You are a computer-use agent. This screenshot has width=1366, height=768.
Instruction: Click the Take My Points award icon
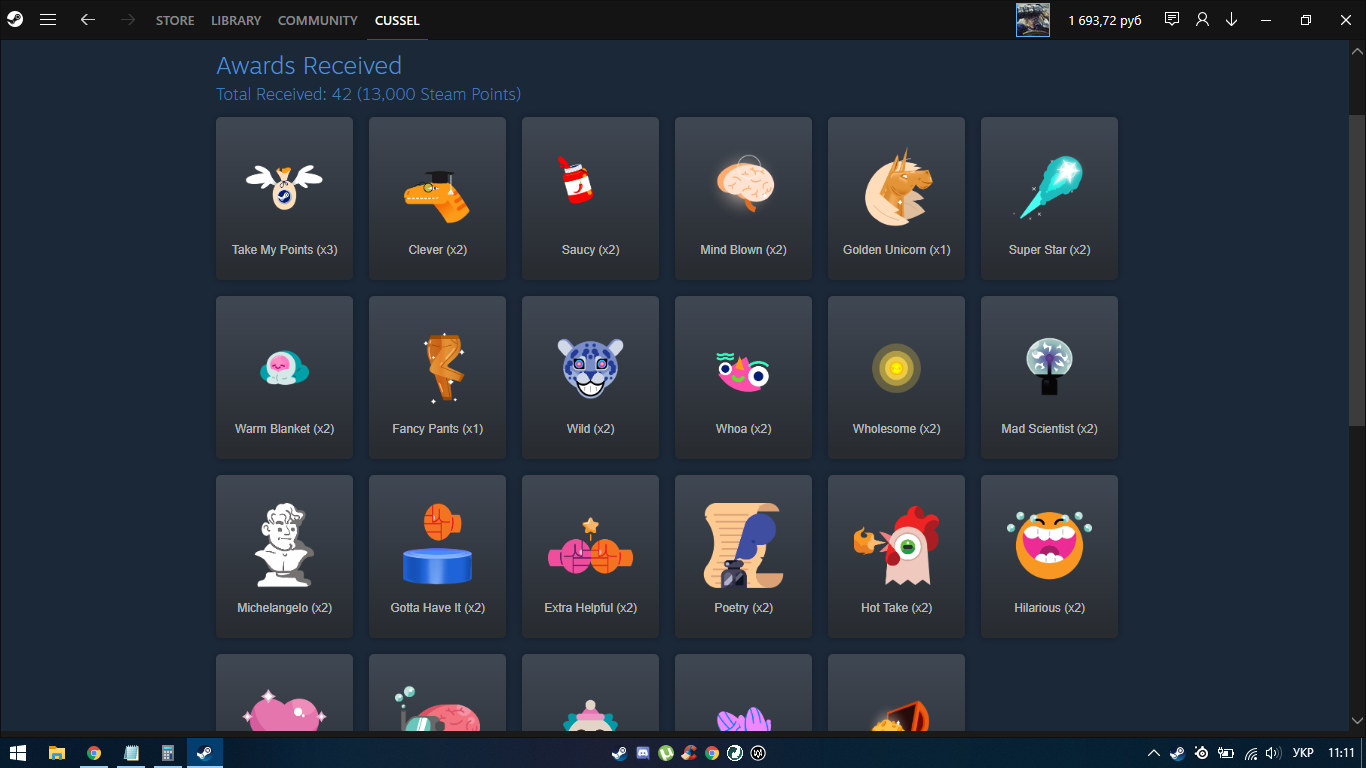(x=284, y=187)
